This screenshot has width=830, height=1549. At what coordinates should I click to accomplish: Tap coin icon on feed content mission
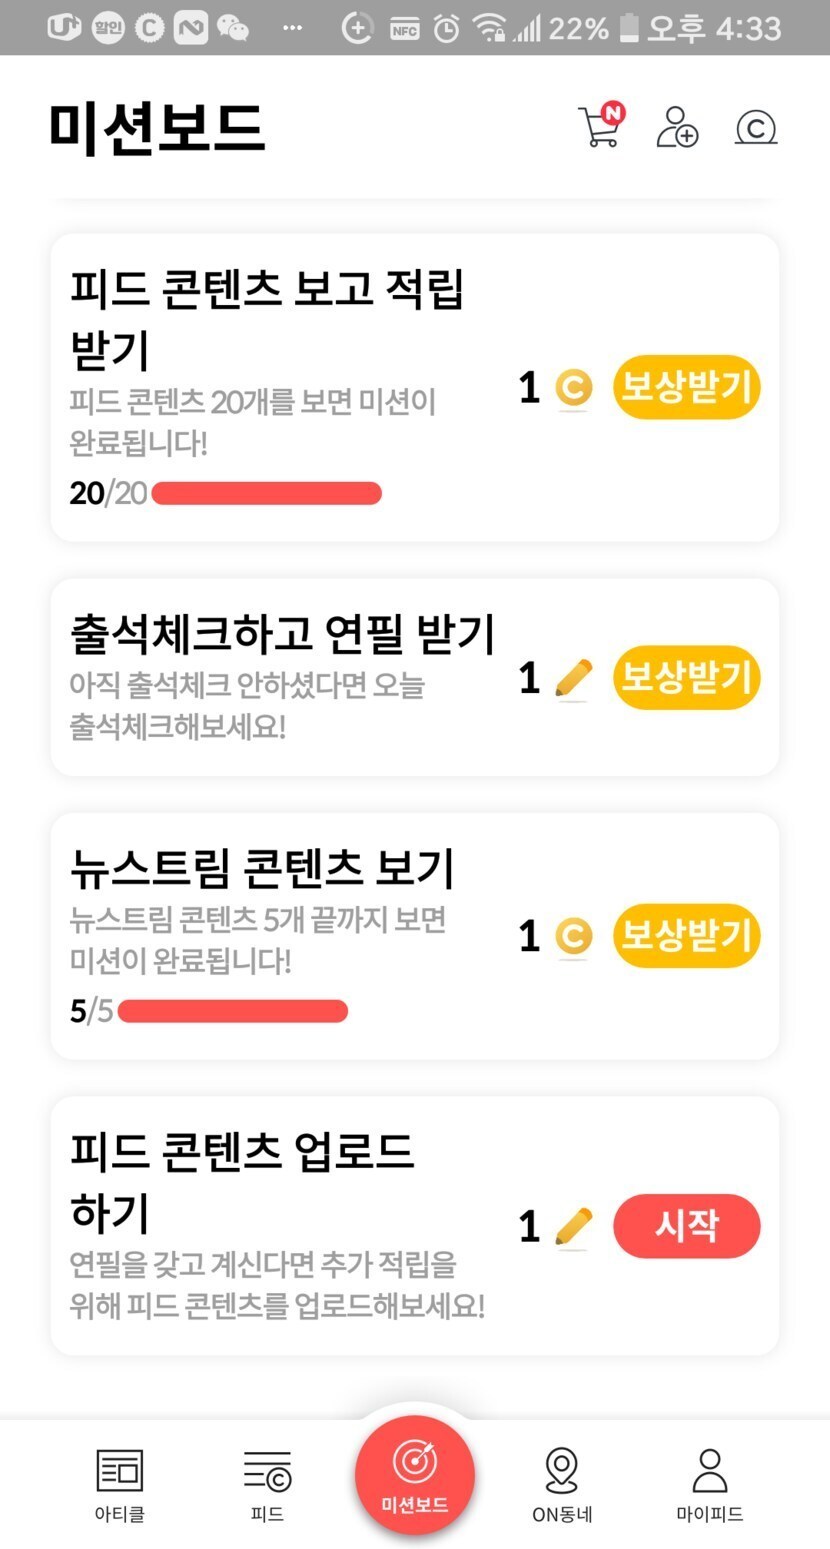pos(573,388)
